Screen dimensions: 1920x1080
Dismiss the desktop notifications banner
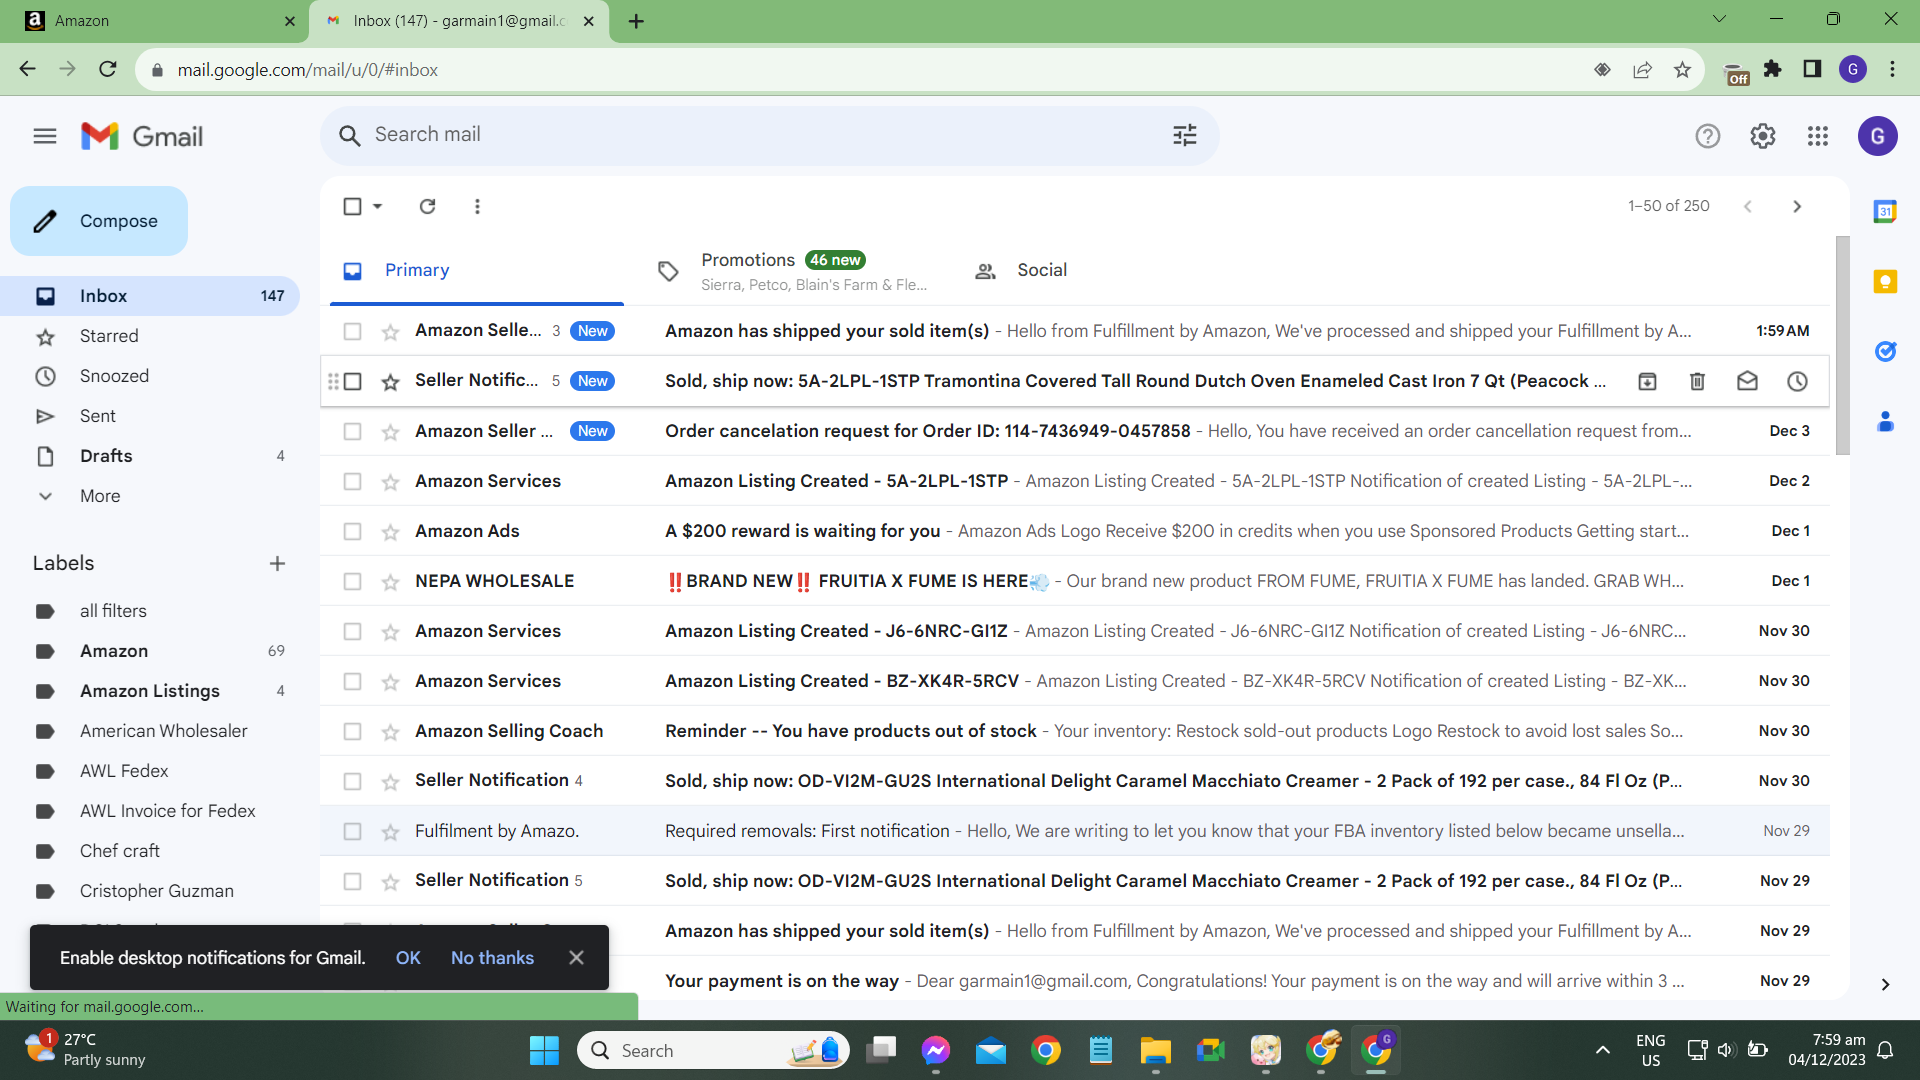(x=576, y=958)
